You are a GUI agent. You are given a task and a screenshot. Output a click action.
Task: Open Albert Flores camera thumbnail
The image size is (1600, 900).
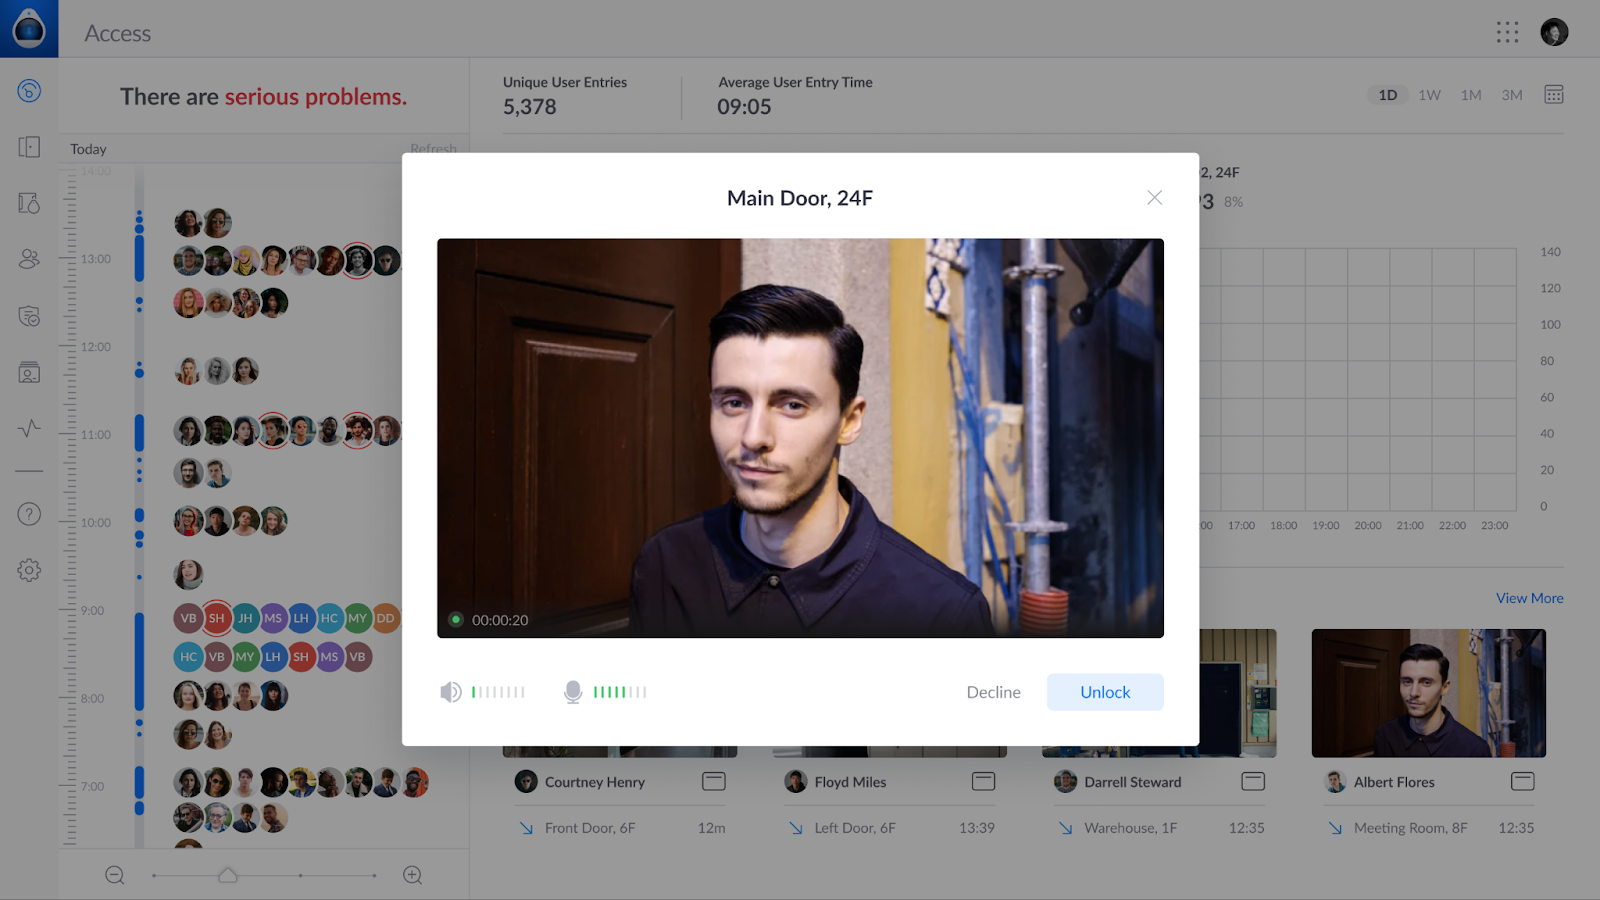(1428, 692)
